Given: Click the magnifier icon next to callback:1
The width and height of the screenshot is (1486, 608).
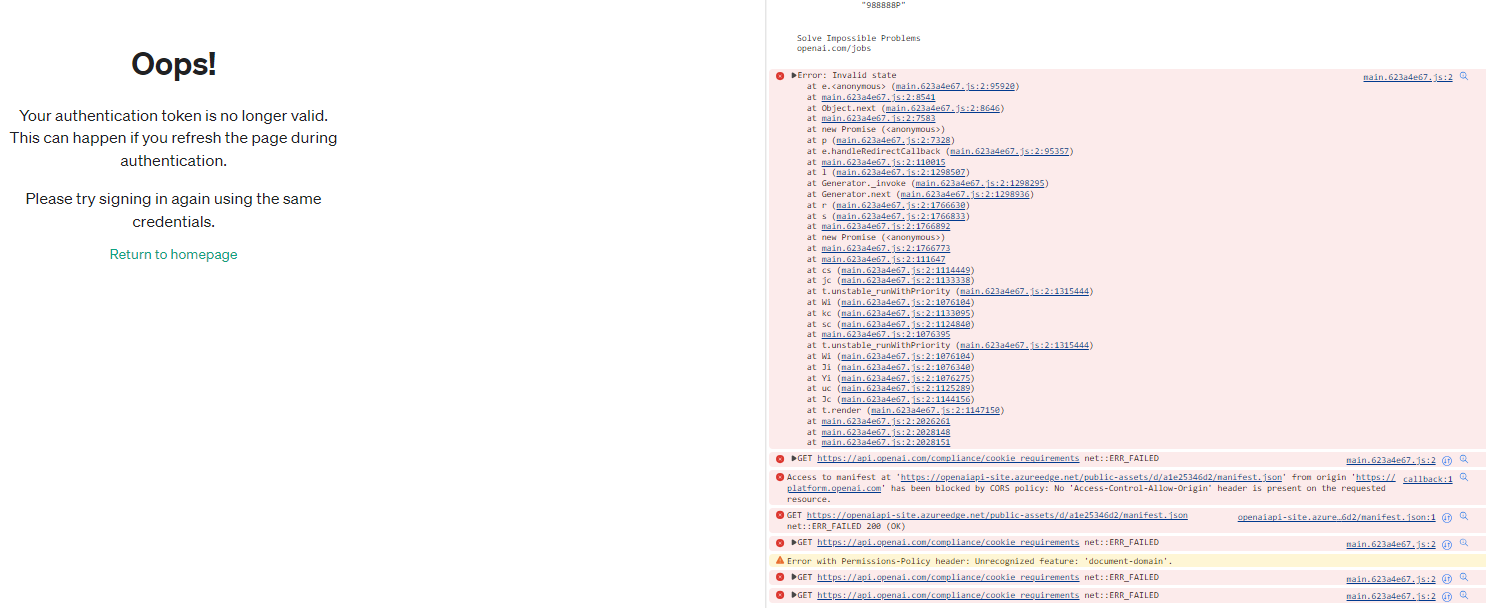Looking at the screenshot, I should (1464, 478).
